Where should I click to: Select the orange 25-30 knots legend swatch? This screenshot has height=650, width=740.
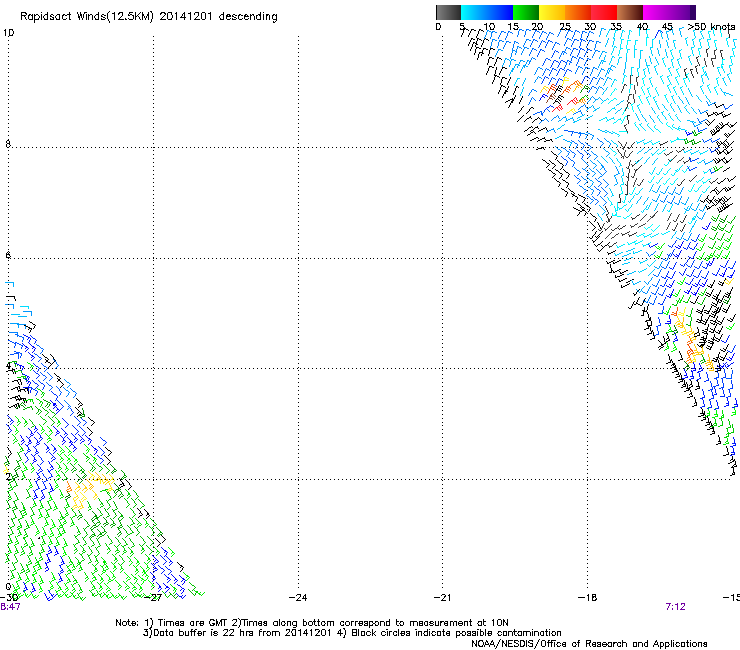tap(578, 12)
